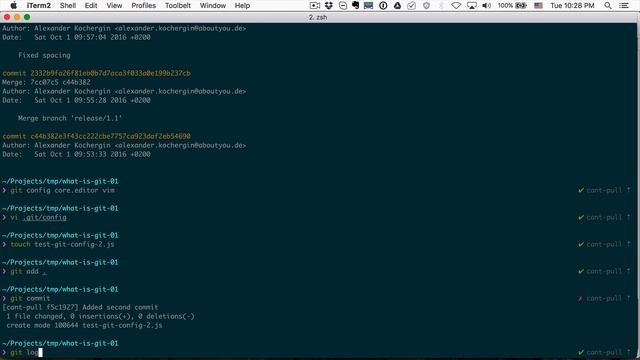Click the cant-pull branch status beside 'git commit'
This screenshot has width=640, height=360.
[x=604, y=298]
